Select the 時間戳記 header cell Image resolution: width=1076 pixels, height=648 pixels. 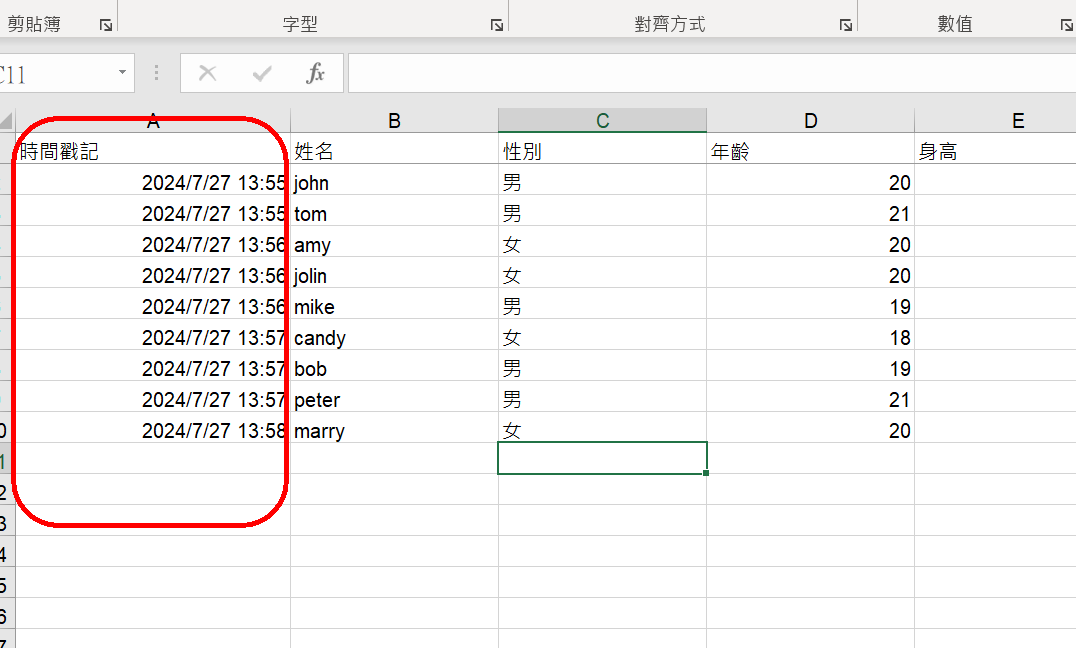tap(153, 152)
